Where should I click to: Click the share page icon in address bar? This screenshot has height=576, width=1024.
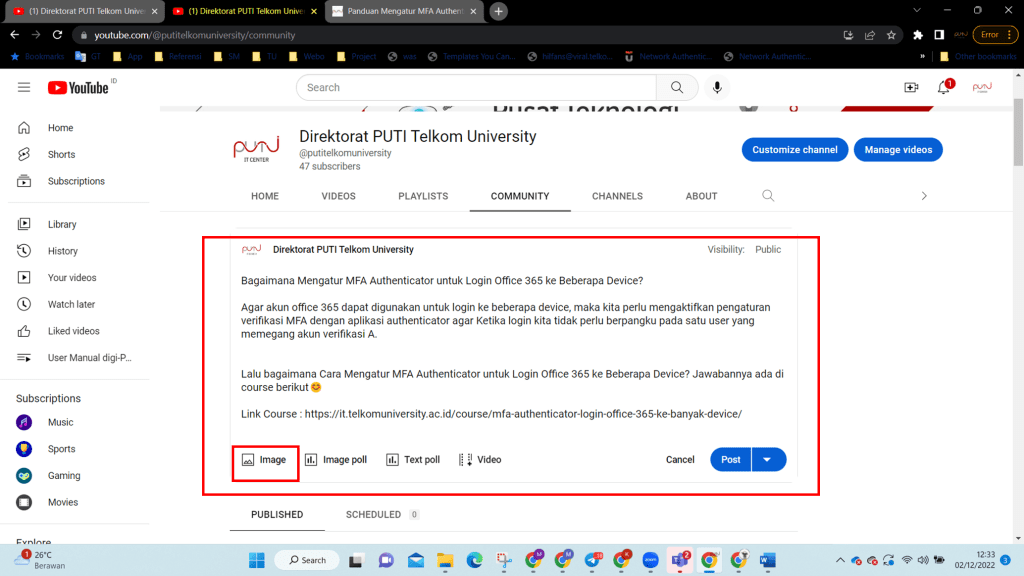(870, 35)
